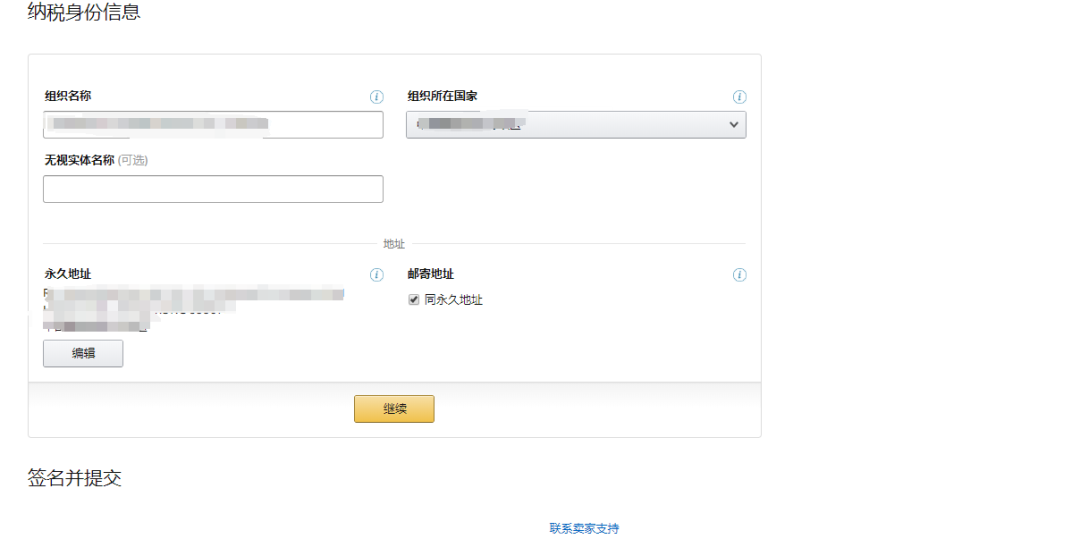Expand the 签名并提交 section heading
The height and width of the screenshot is (539, 1080).
(x=74, y=478)
